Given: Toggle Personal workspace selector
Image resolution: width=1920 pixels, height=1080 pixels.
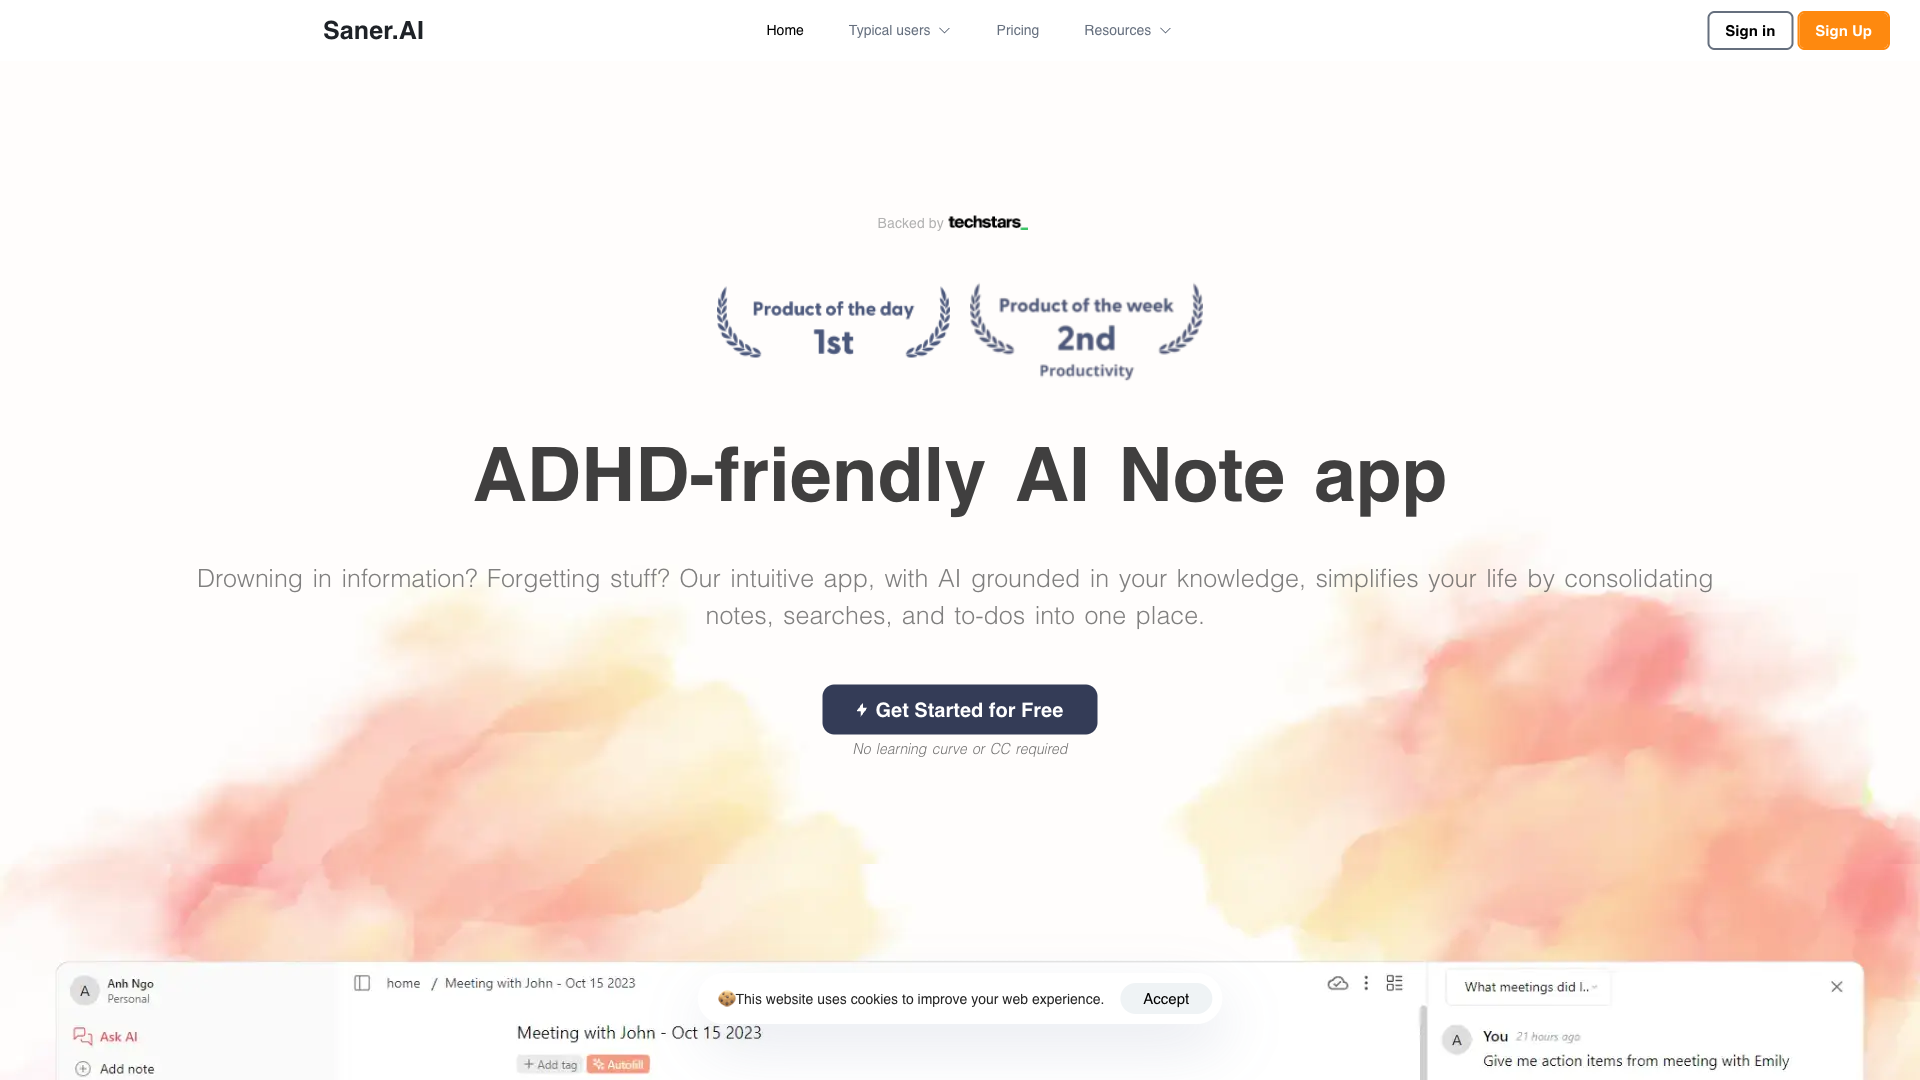Looking at the screenshot, I should [x=127, y=990].
